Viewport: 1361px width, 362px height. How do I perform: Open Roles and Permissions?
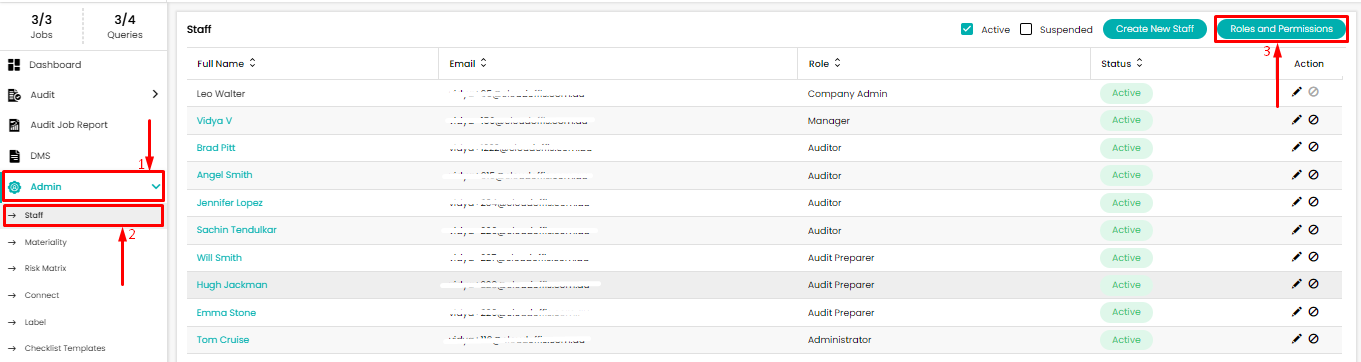(1281, 29)
